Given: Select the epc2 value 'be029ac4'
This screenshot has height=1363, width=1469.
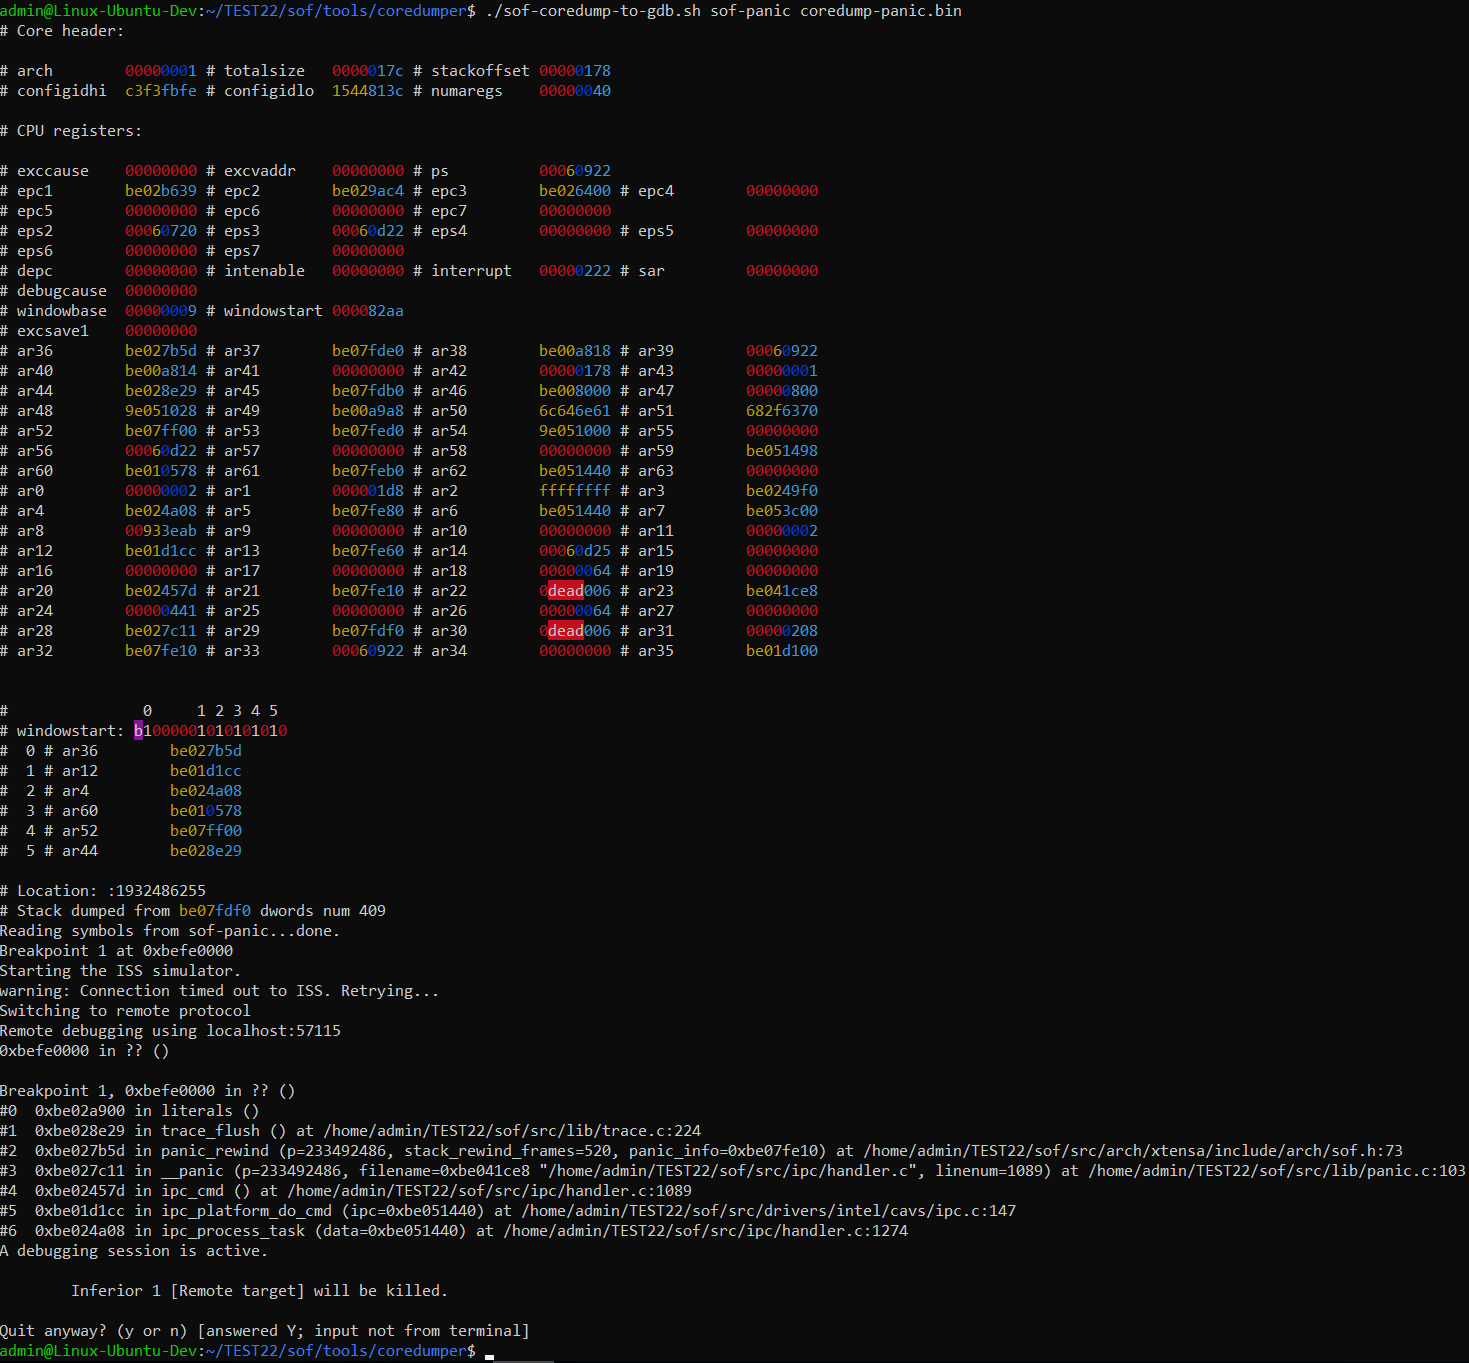Looking at the screenshot, I should coord(368,191).
